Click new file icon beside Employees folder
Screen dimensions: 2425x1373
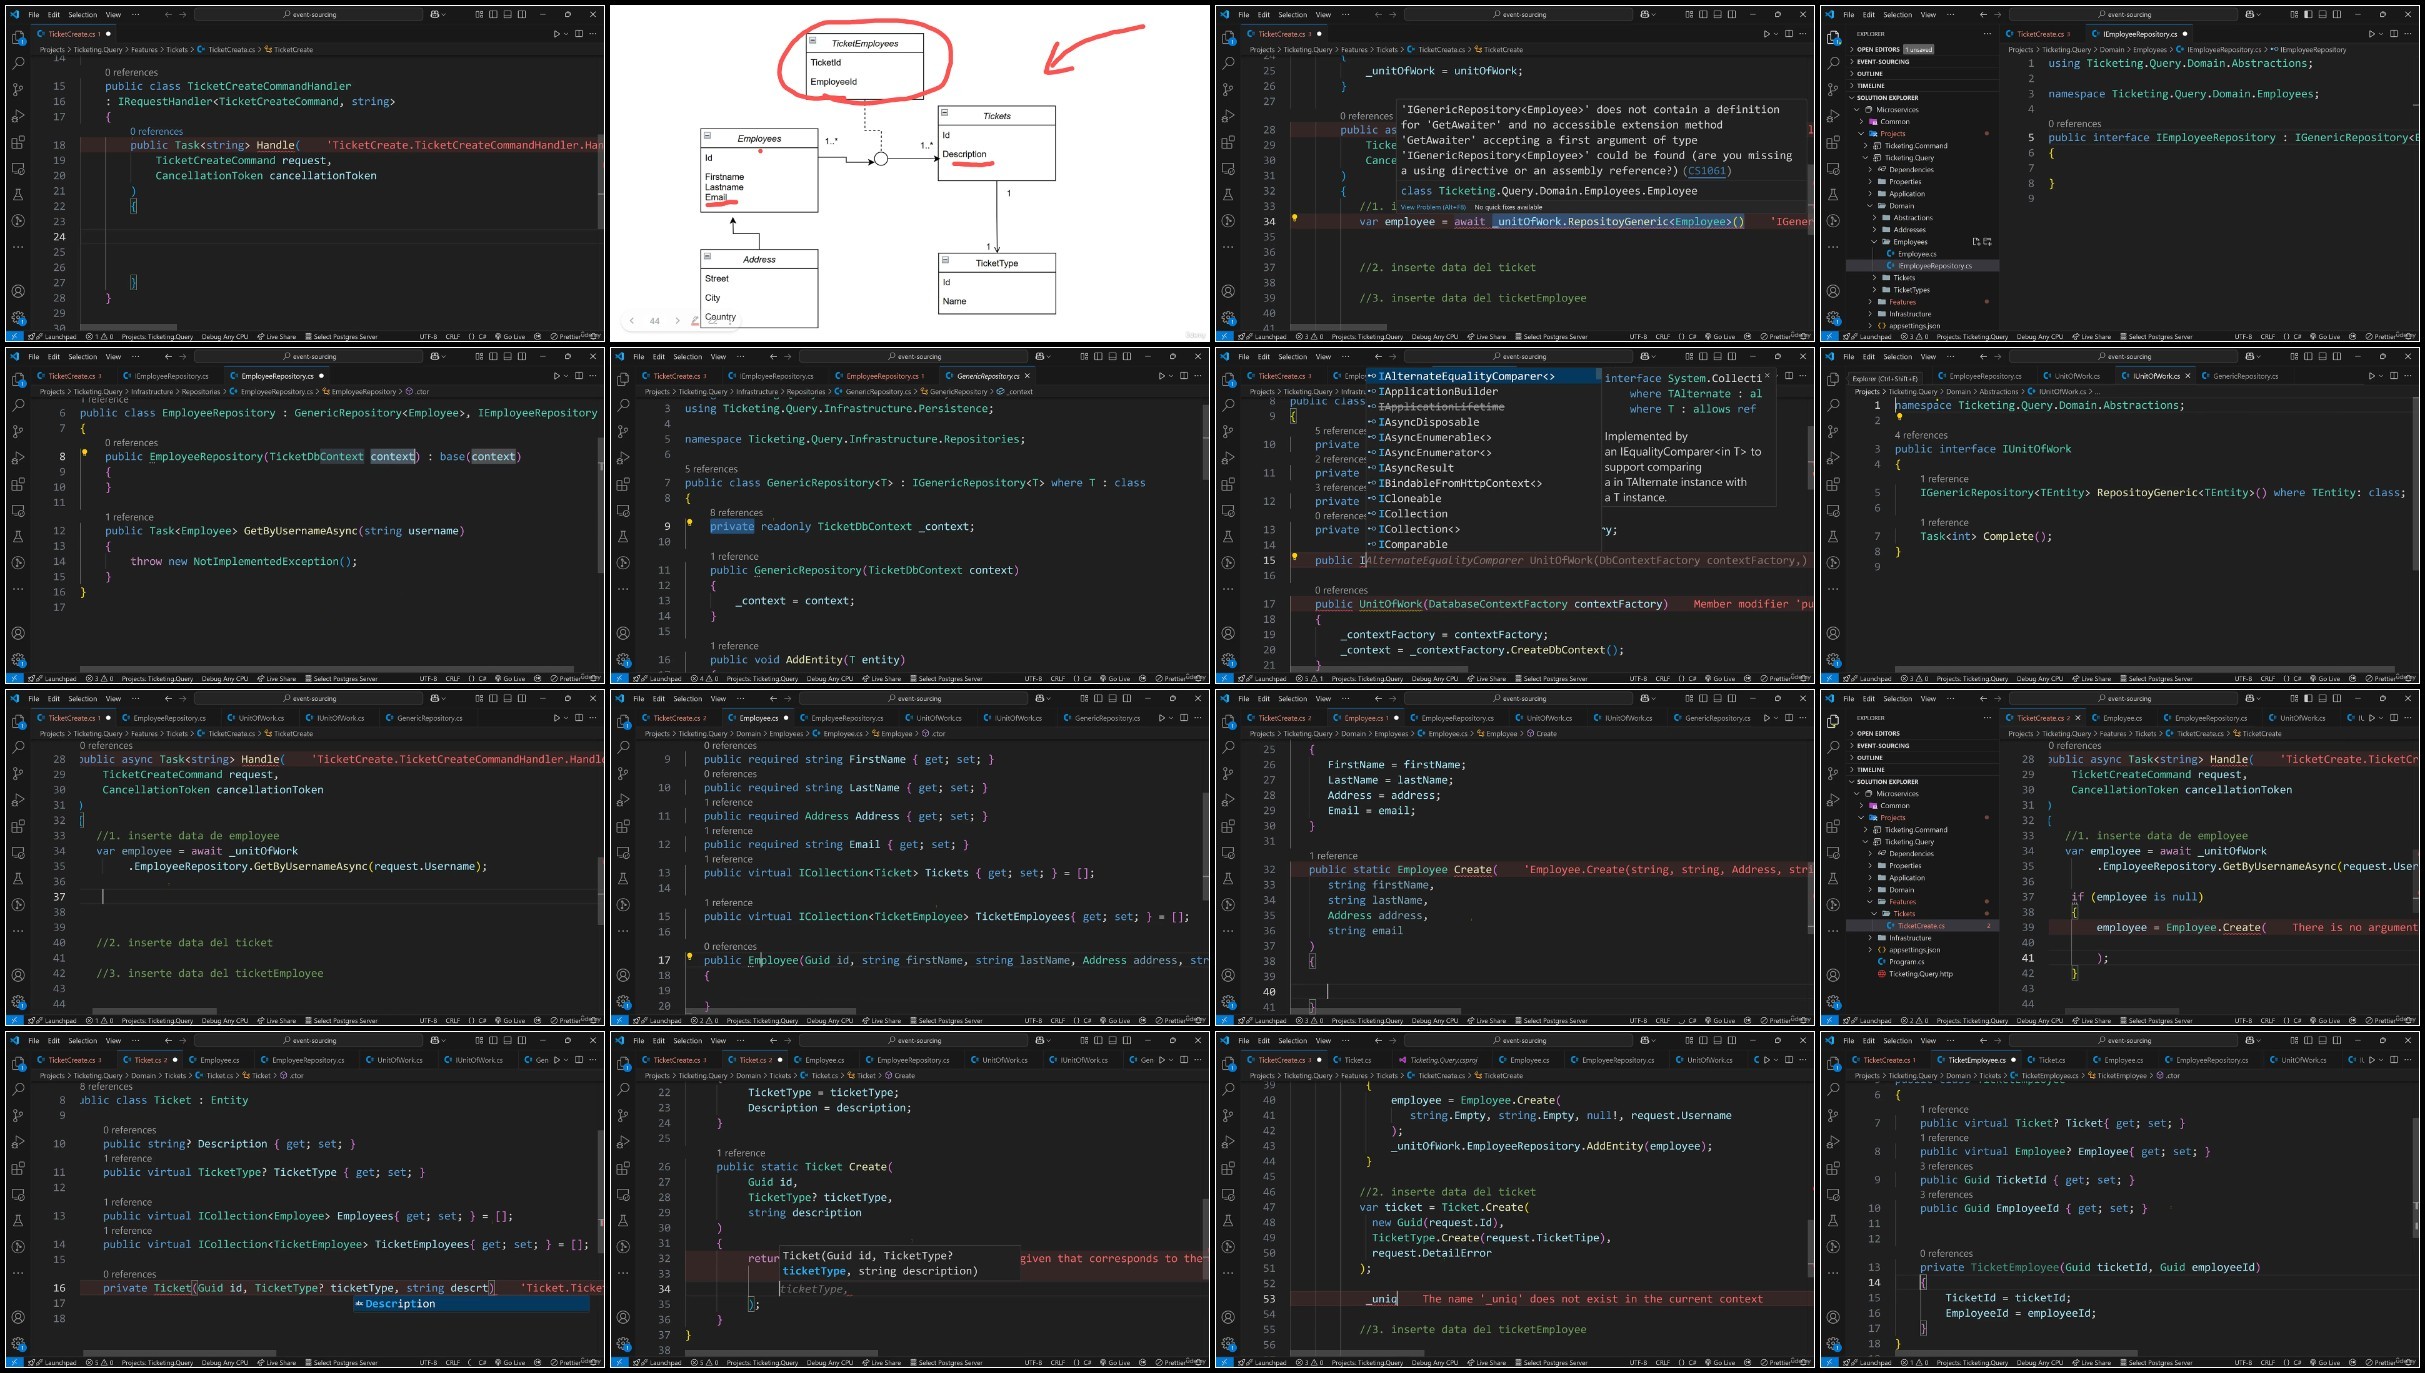1976,242
